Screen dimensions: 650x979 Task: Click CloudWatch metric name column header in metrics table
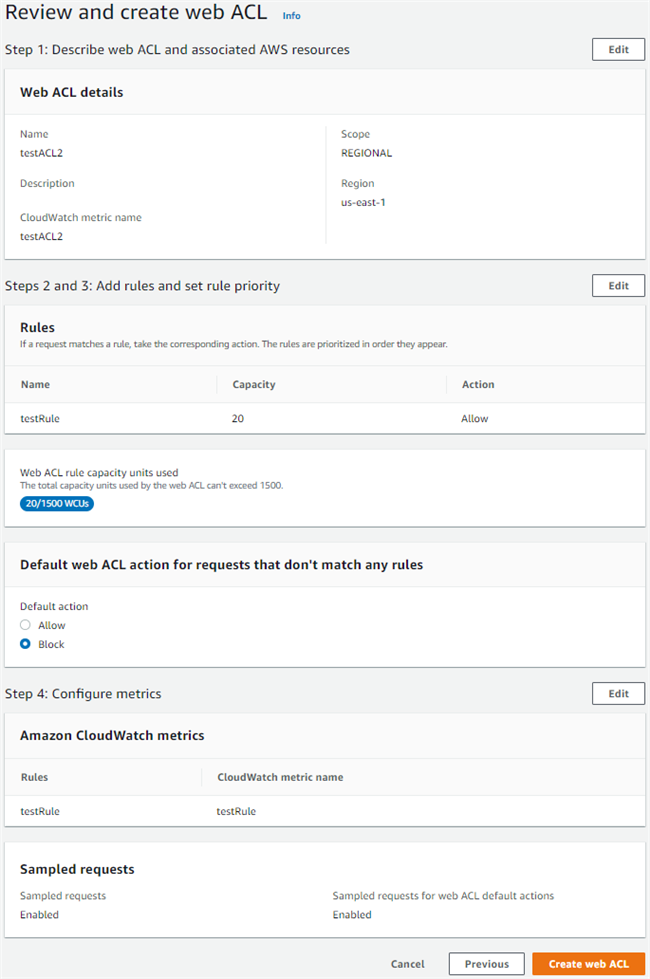pos(280,777)
